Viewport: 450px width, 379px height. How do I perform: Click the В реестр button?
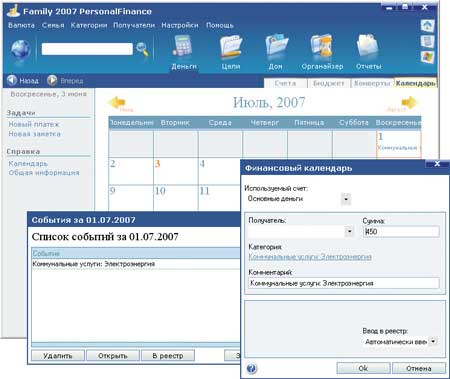(168, 356)
